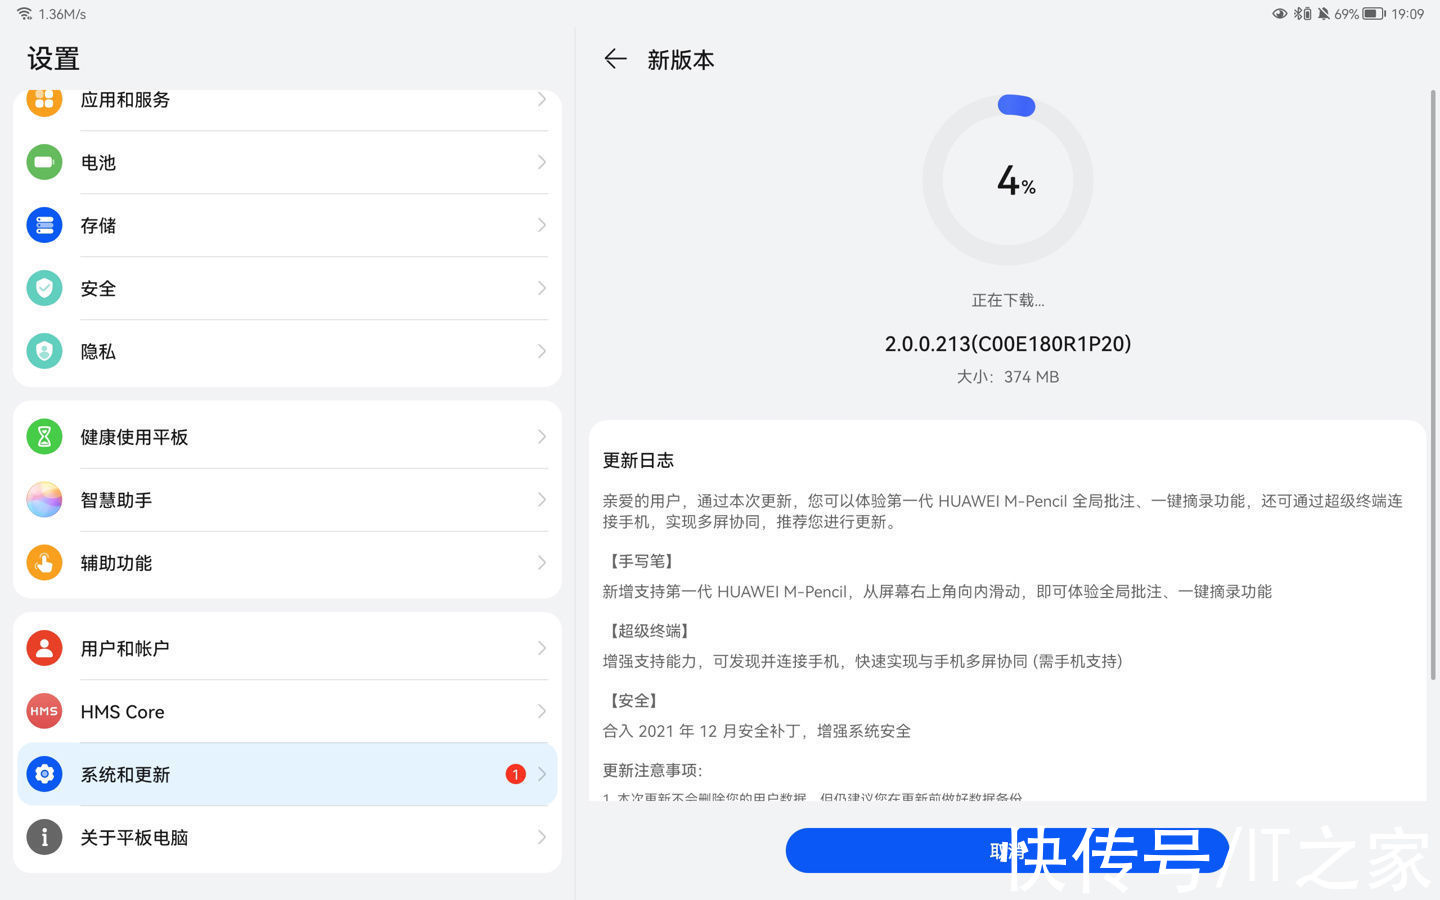Tap the 19:09 clock in status bar

1408,14
